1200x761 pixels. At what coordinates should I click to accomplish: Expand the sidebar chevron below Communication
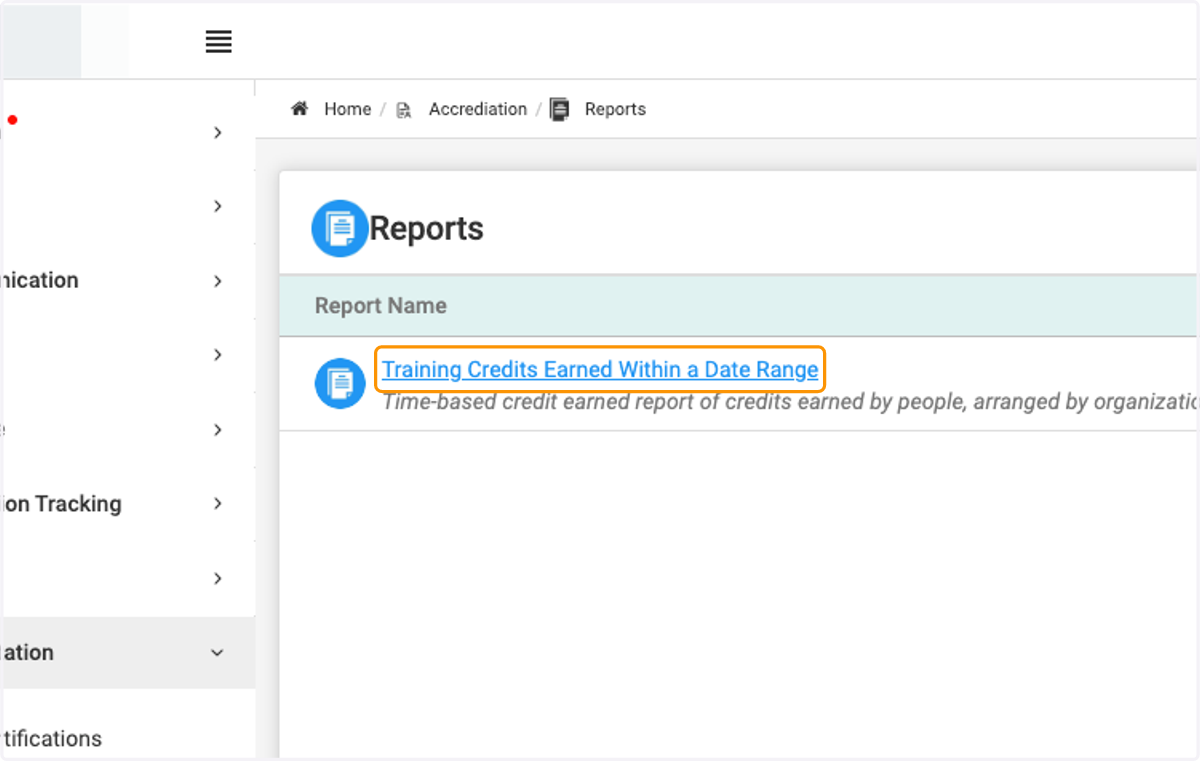pos(218,355)
